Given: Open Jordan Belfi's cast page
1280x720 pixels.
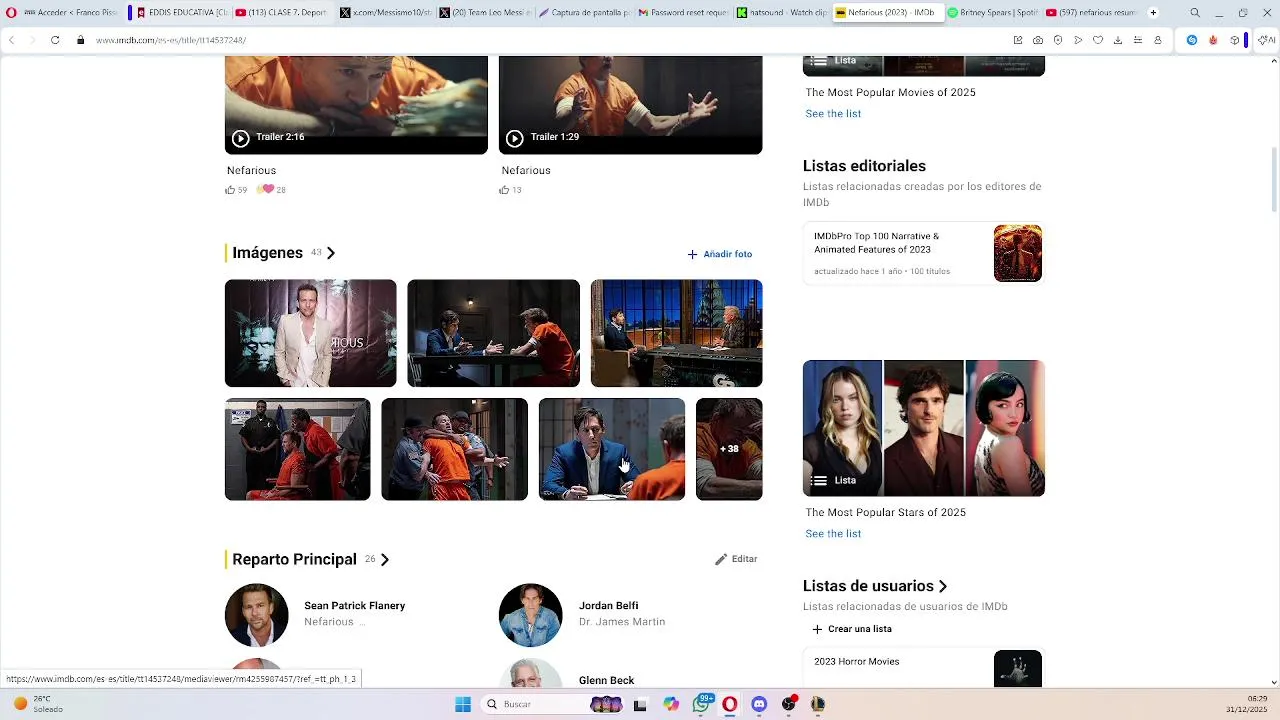Looking at the screenshot, I should tap(608, 606).
